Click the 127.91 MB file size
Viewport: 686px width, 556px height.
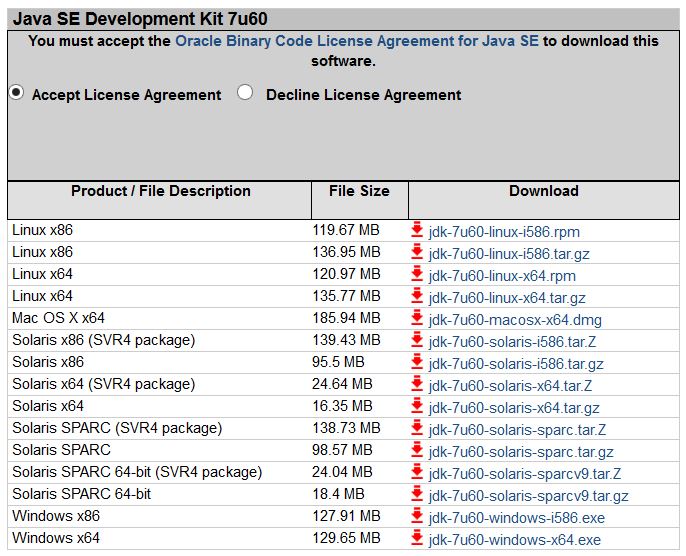(x=346, y=516)
